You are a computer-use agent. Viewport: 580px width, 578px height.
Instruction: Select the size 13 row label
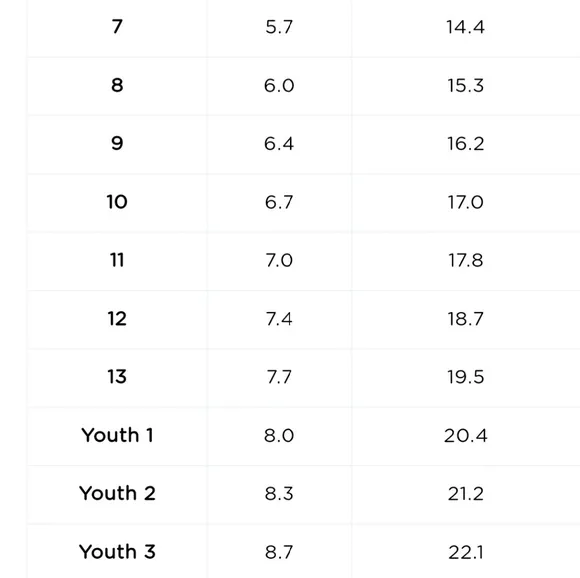(117, 376)
